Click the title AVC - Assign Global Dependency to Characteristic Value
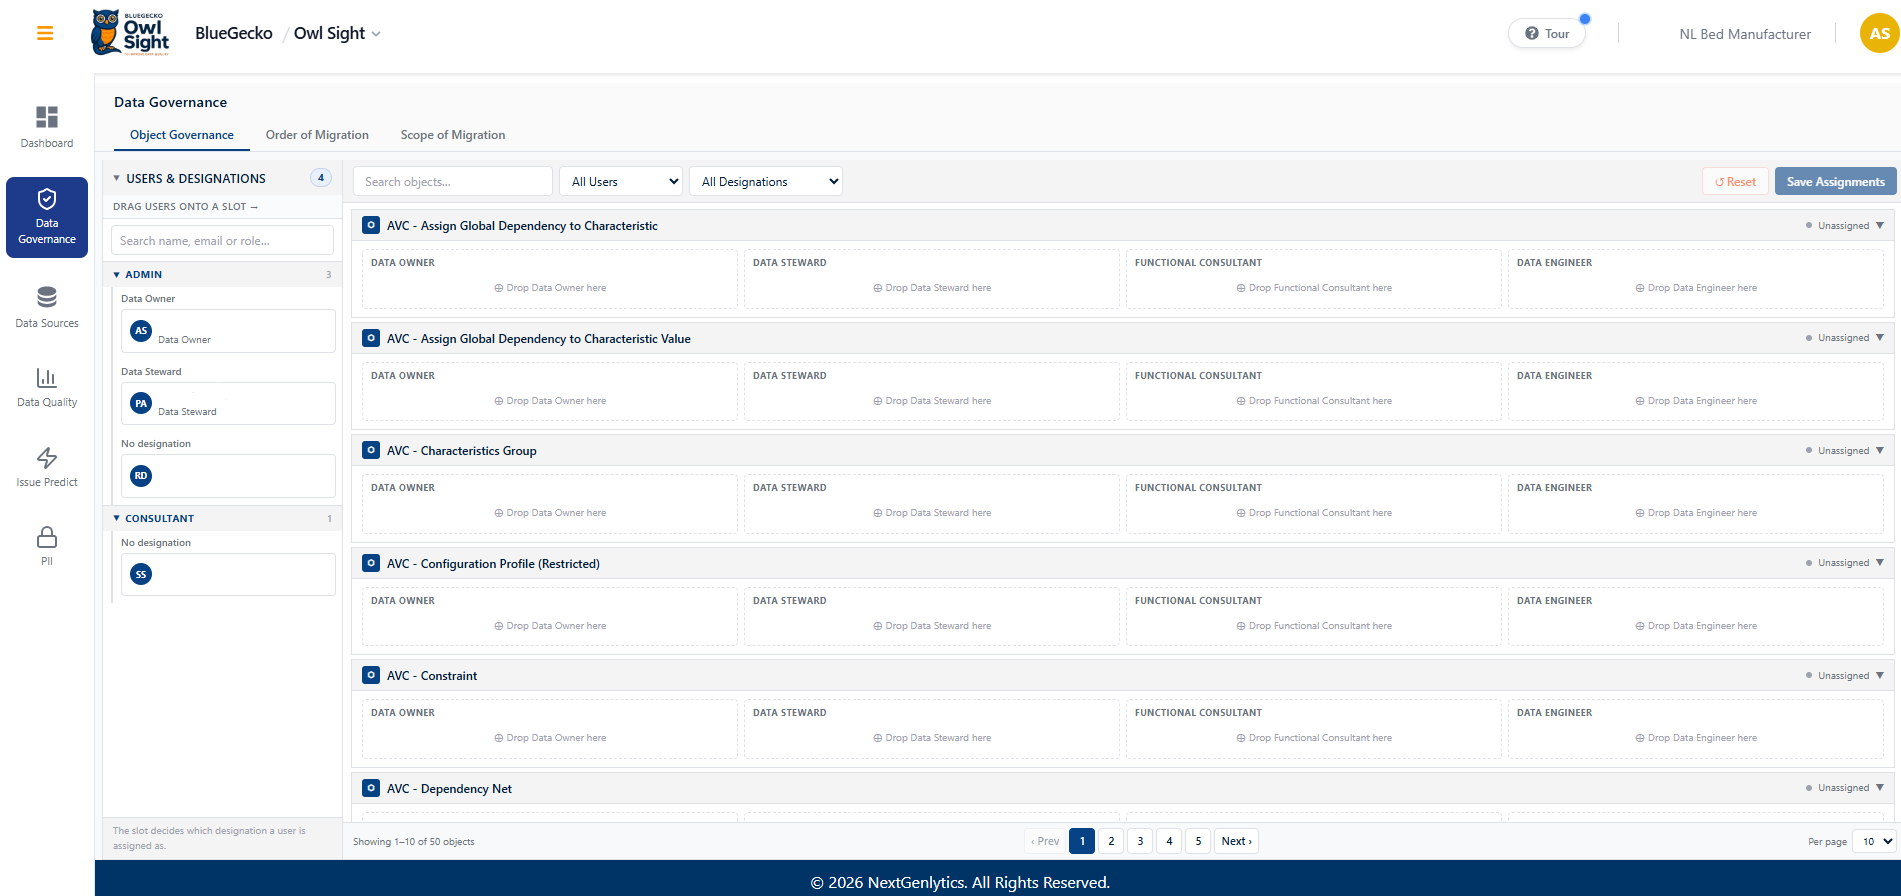The image size is (1901, 896). tap(539, 338)
